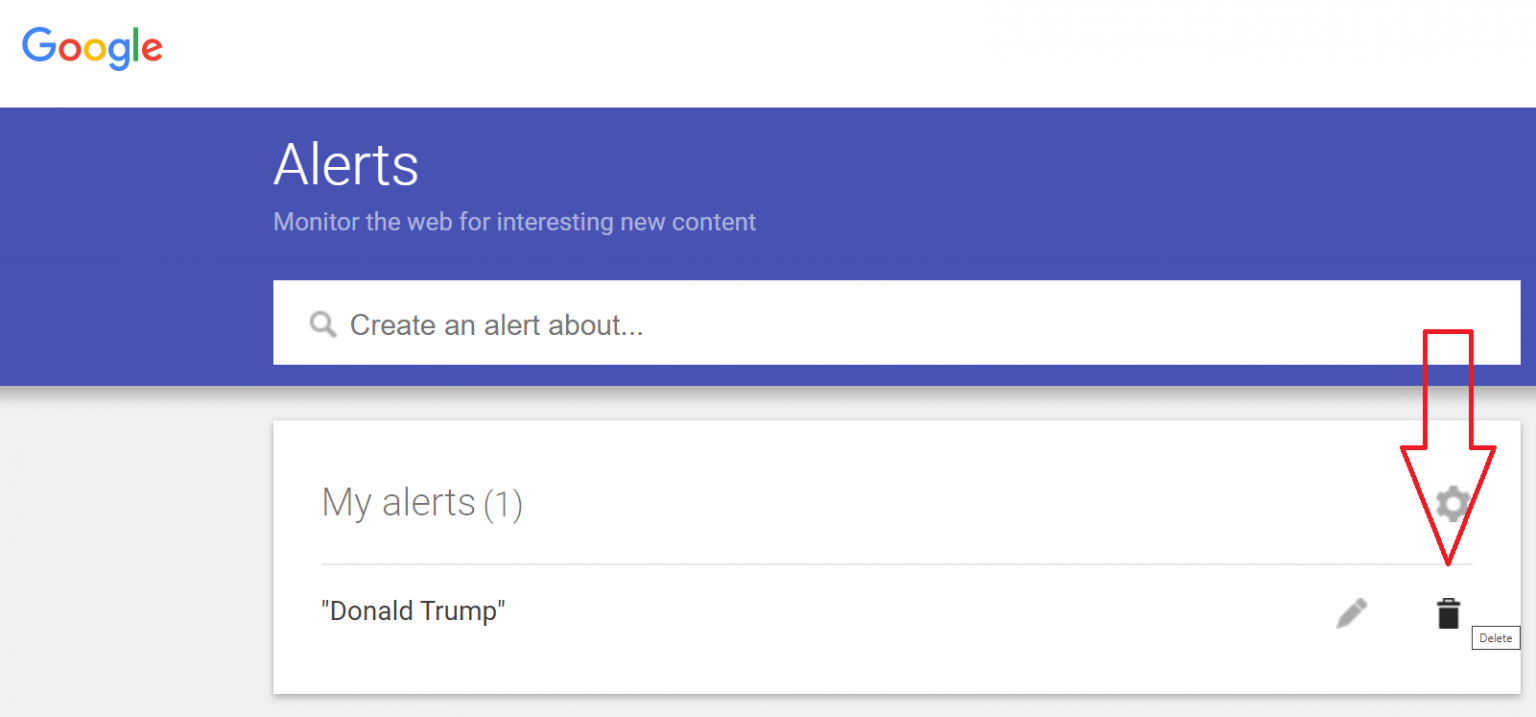Click the "Alerts" page title

click(345, 165)
